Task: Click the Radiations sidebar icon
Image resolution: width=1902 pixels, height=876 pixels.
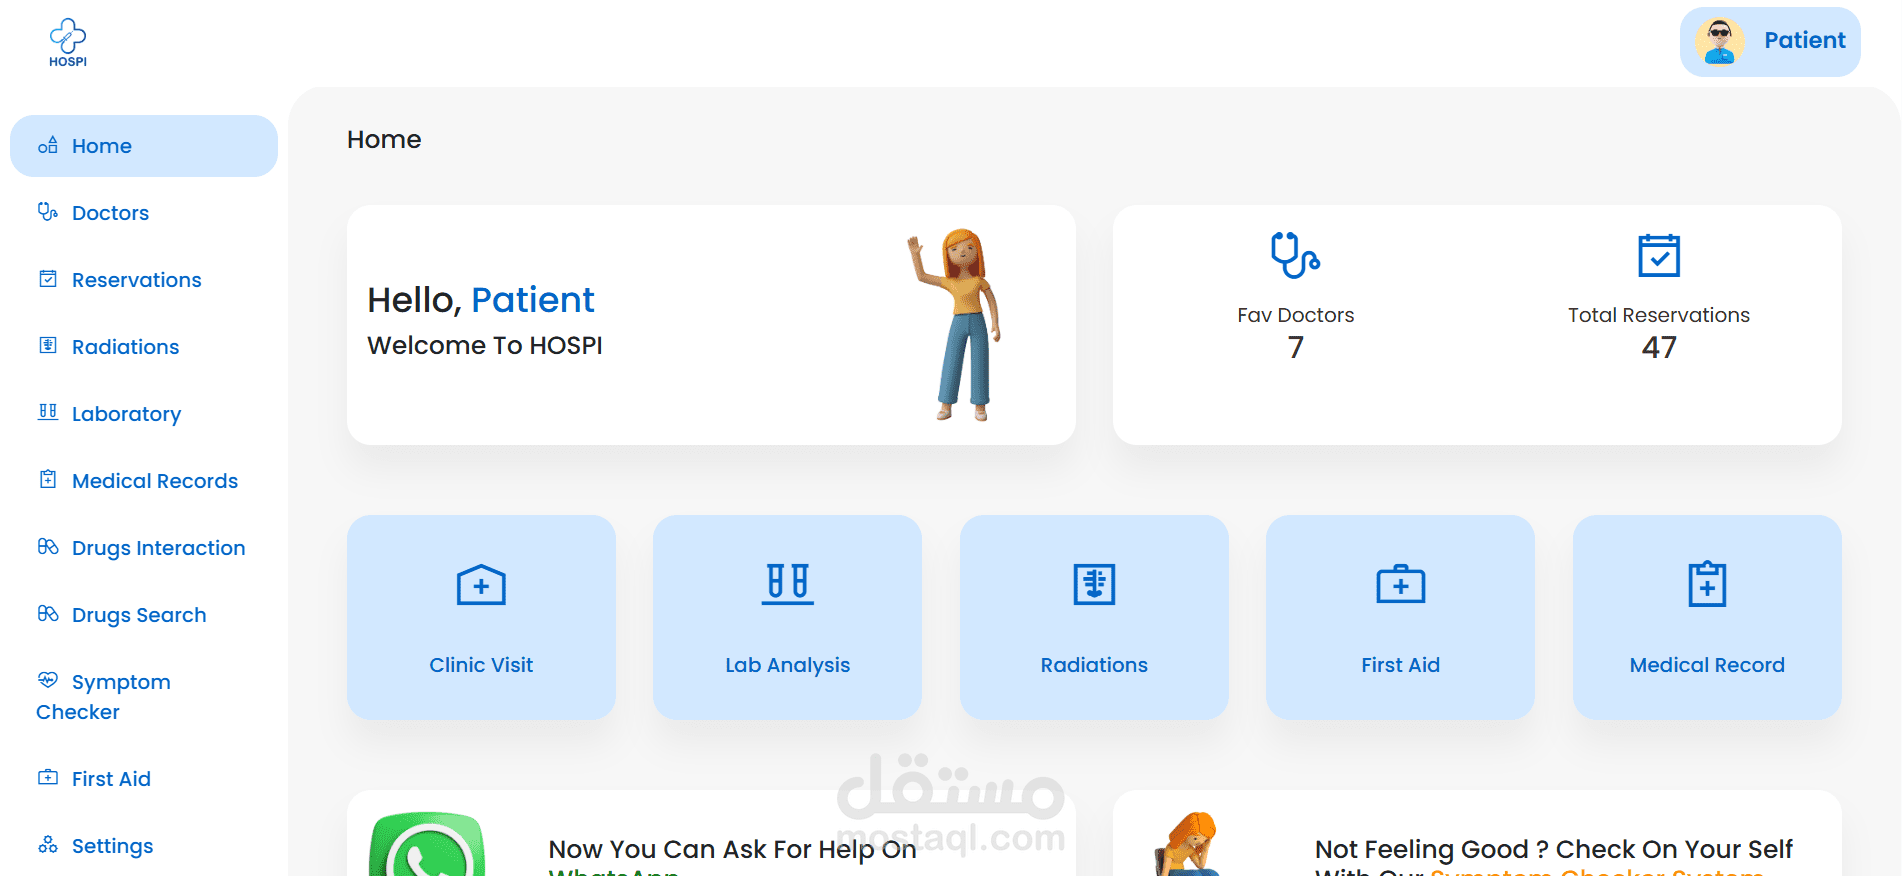Action: click(x=48, y=345)
